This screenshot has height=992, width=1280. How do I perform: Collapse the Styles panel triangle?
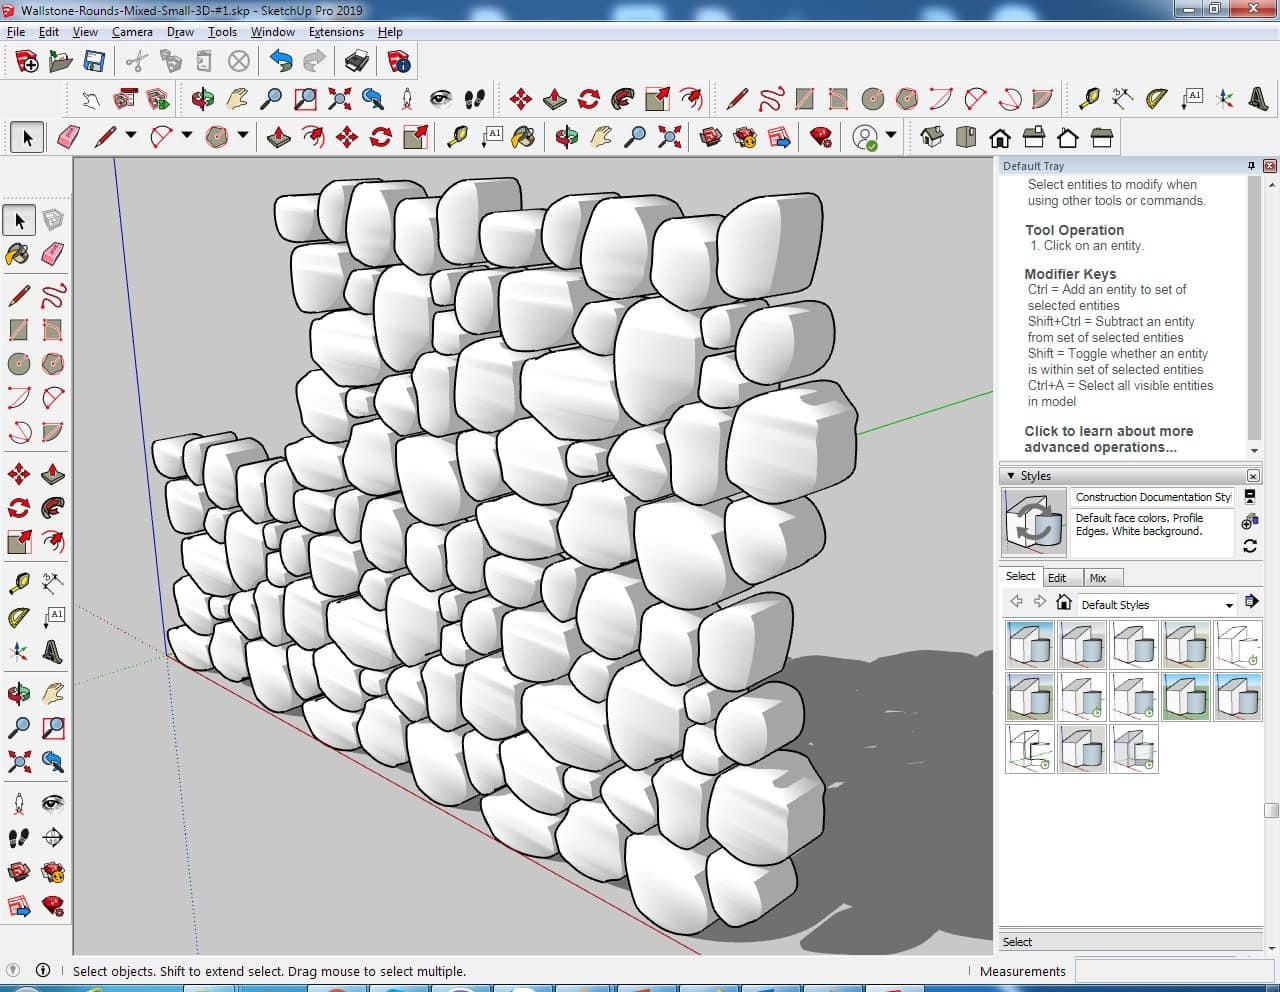point(1011,476)
